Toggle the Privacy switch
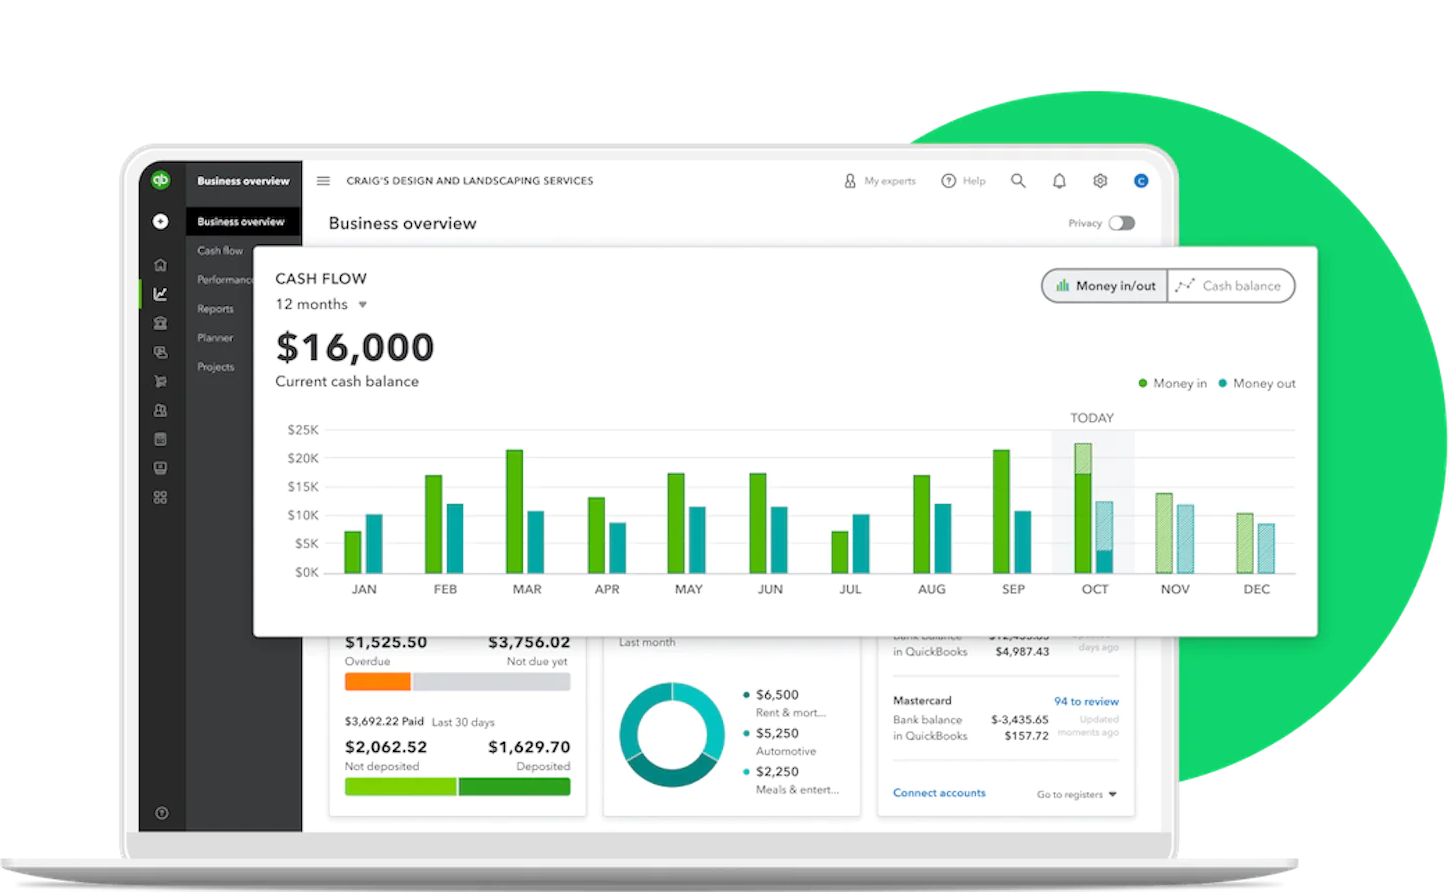 tap(1121, 223)
